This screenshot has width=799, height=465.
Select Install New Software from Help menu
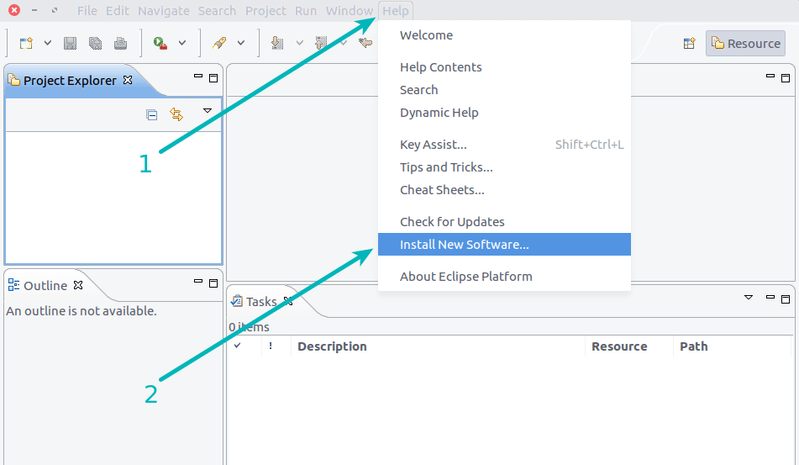(464, 244)
